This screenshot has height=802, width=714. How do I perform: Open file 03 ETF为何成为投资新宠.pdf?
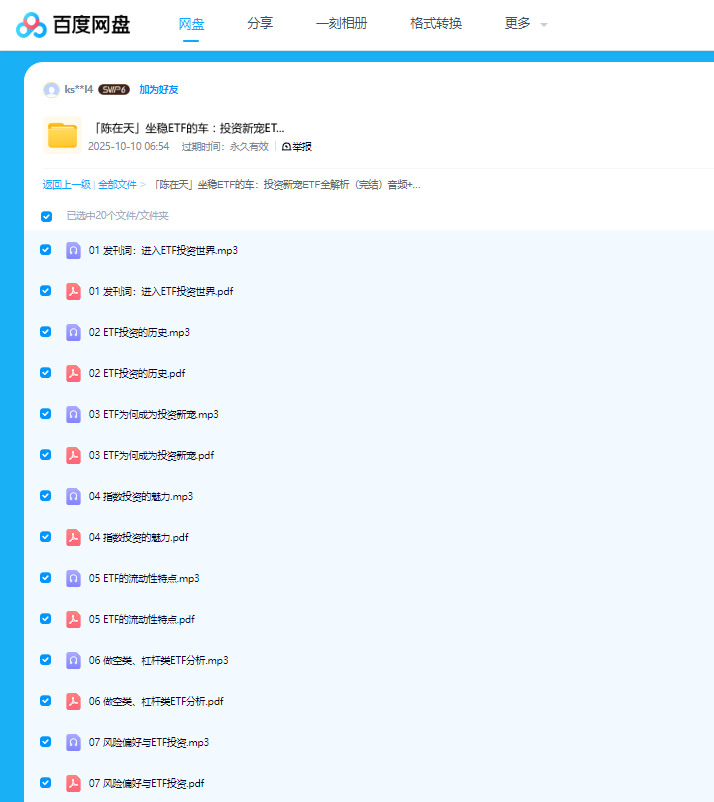[x=151, y=455]
